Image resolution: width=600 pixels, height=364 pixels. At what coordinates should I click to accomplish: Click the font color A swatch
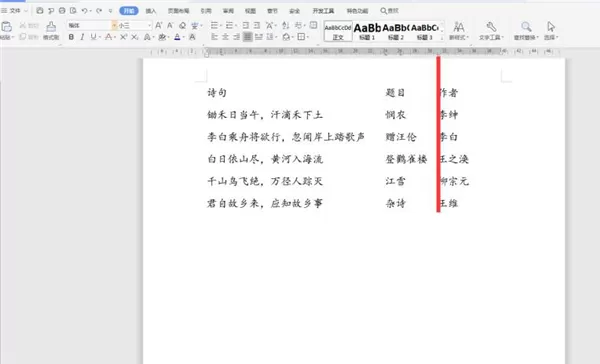pyautogui.click(x=177, y=37)
